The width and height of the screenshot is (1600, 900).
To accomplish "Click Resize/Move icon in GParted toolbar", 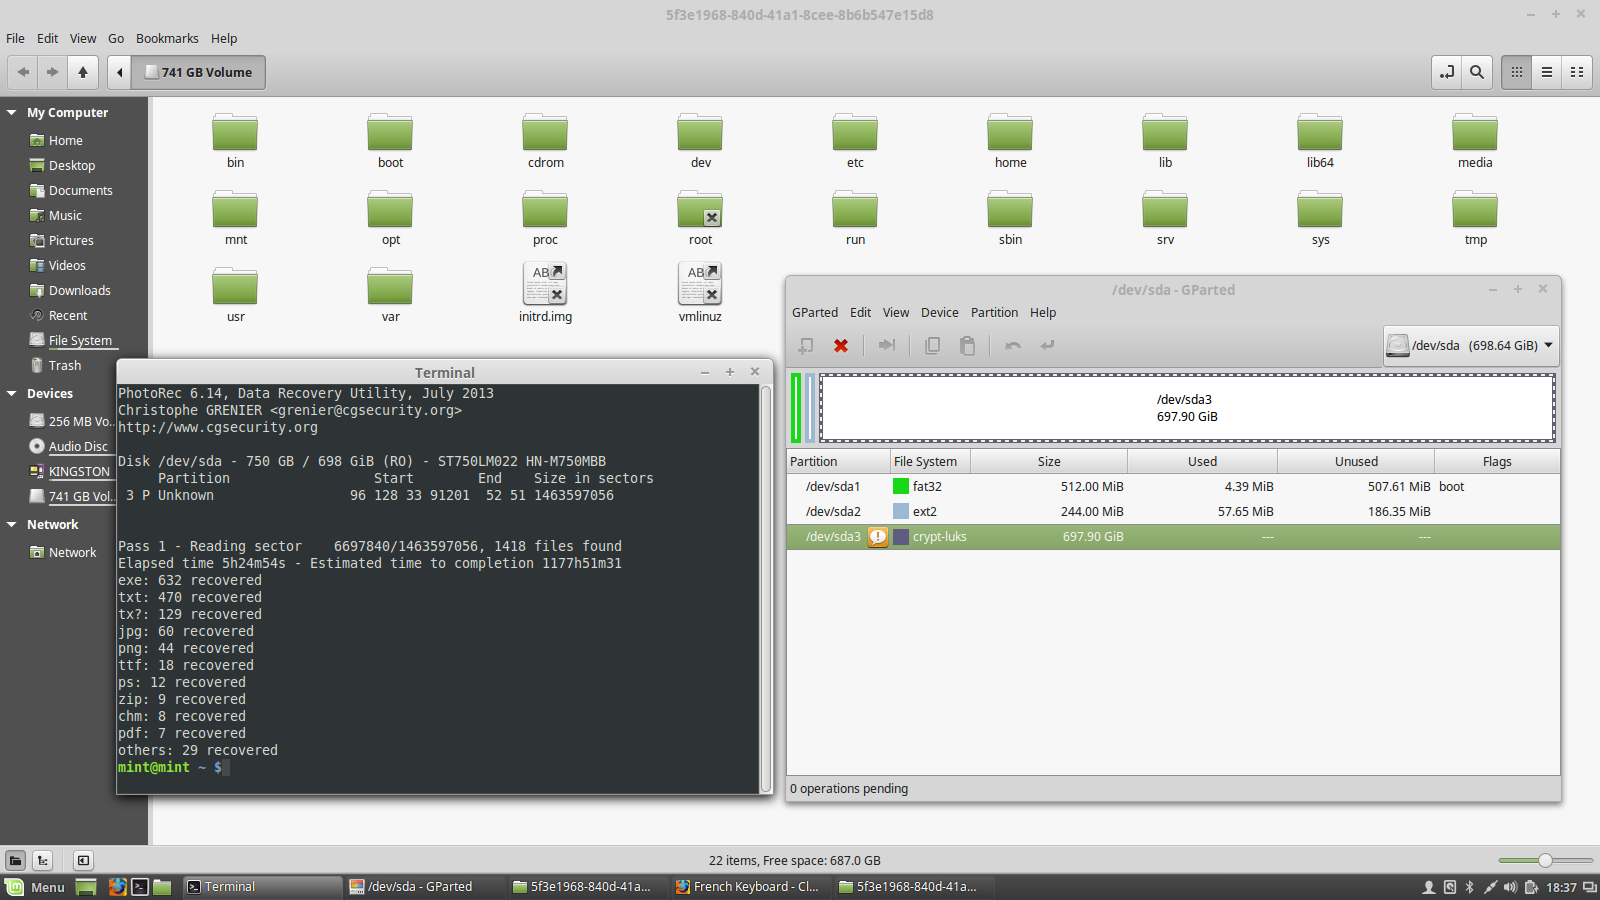I will [x=886, y=345].
